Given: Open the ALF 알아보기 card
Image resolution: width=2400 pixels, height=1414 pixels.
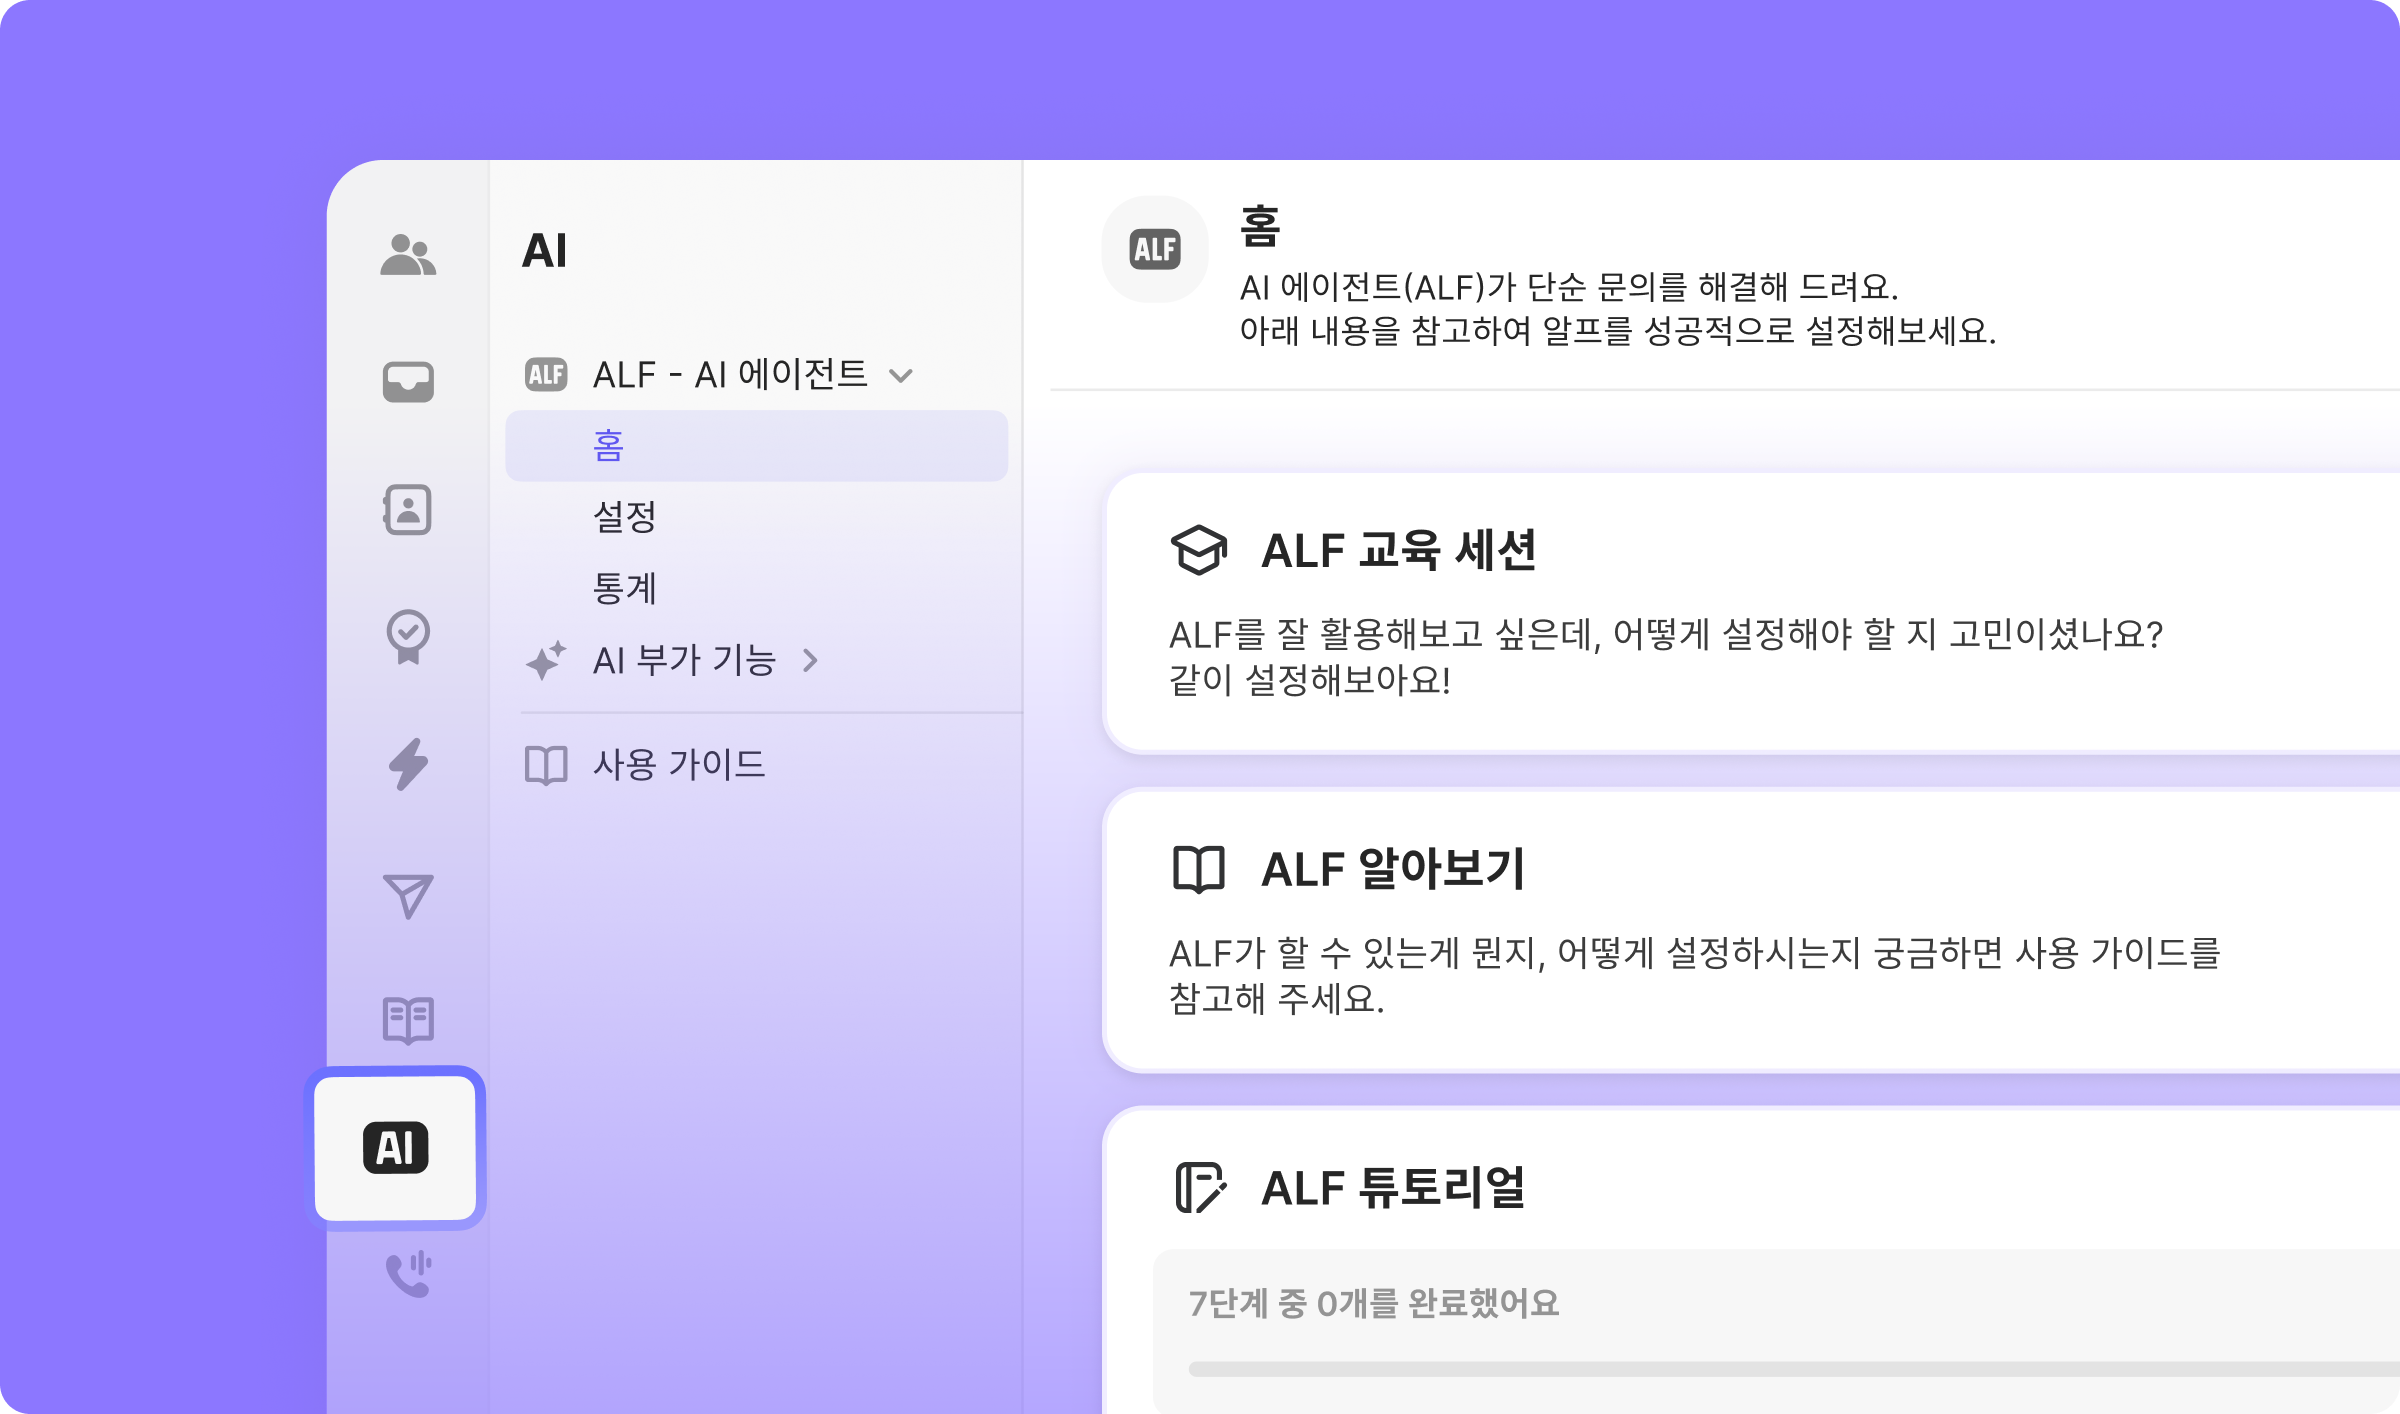Looking at the screenshot, I should coord(1751,931).
